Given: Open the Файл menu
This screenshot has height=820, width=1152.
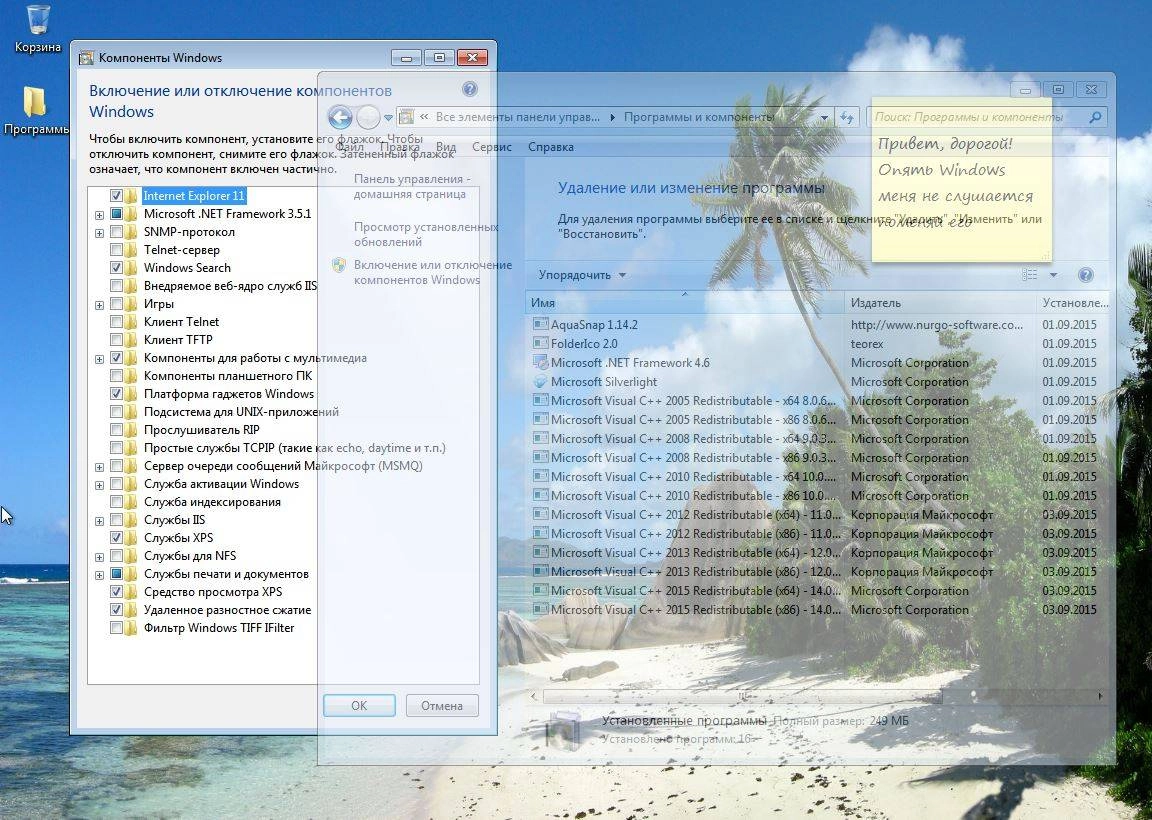Looking at the screenshot, I should pyautogui.click(x=350, y=147).
